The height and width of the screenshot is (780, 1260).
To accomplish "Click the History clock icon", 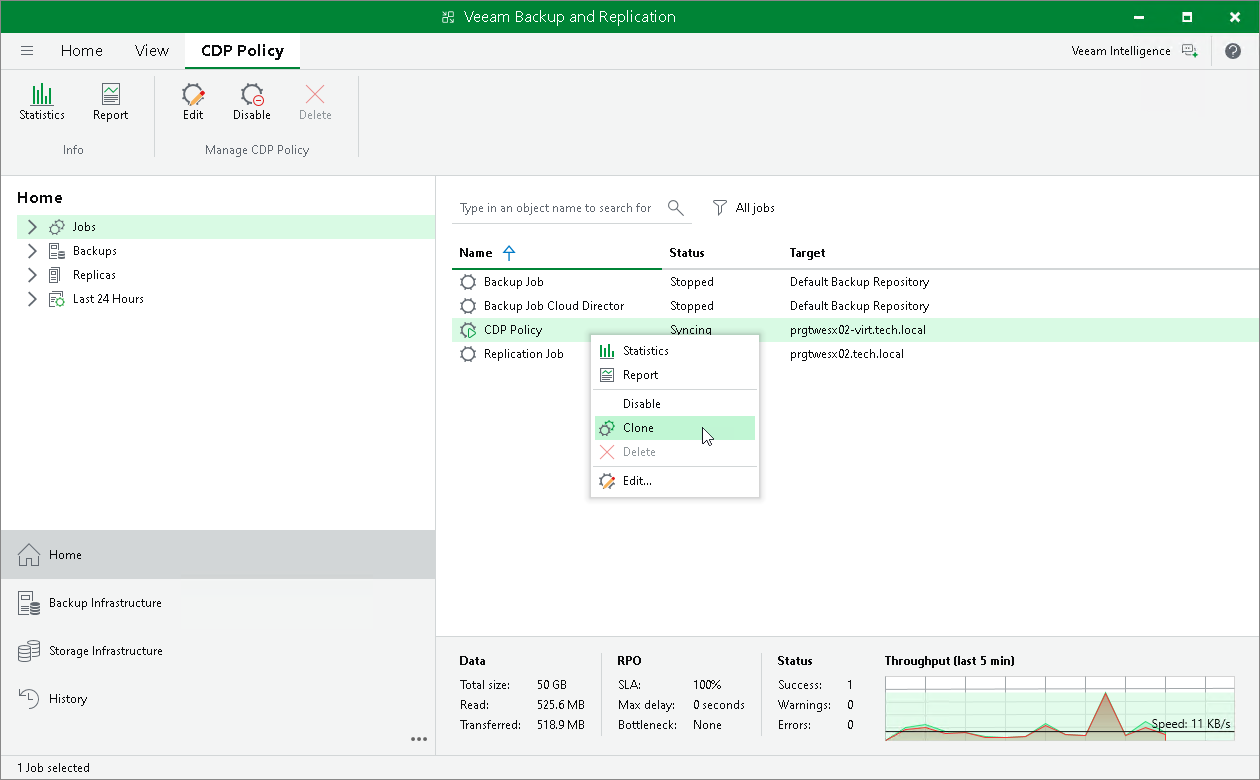I will point(29,699).
